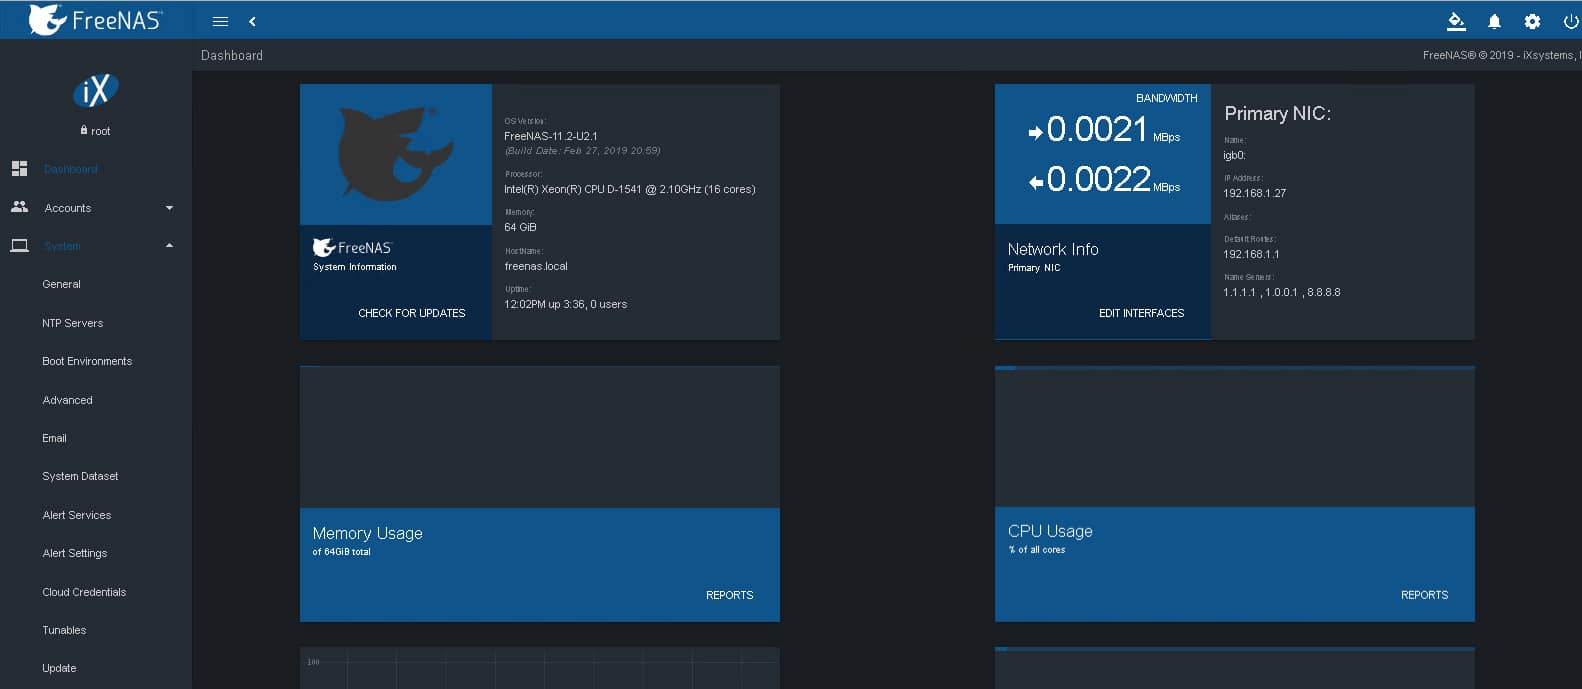Go to Alert Services

[76, 515]
